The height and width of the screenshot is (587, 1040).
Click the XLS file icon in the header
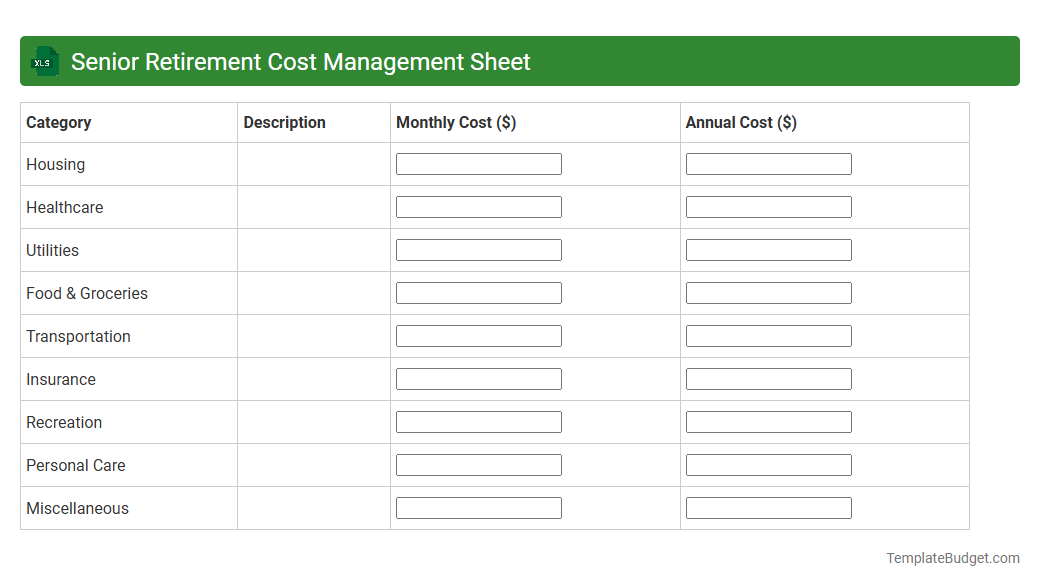click(x=44, y=61)
